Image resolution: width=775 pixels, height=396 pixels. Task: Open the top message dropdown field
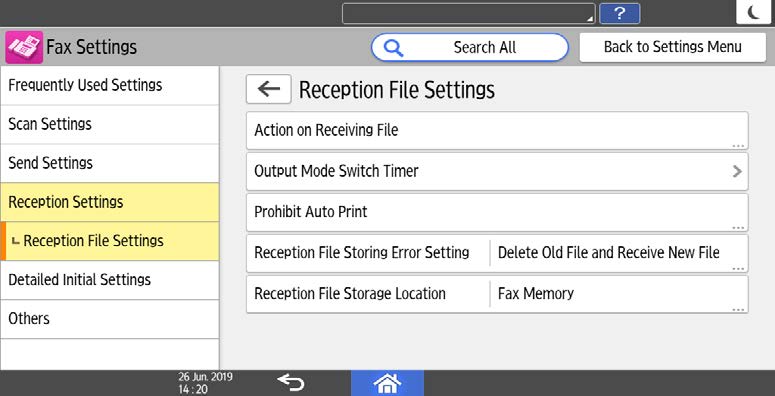469,13
